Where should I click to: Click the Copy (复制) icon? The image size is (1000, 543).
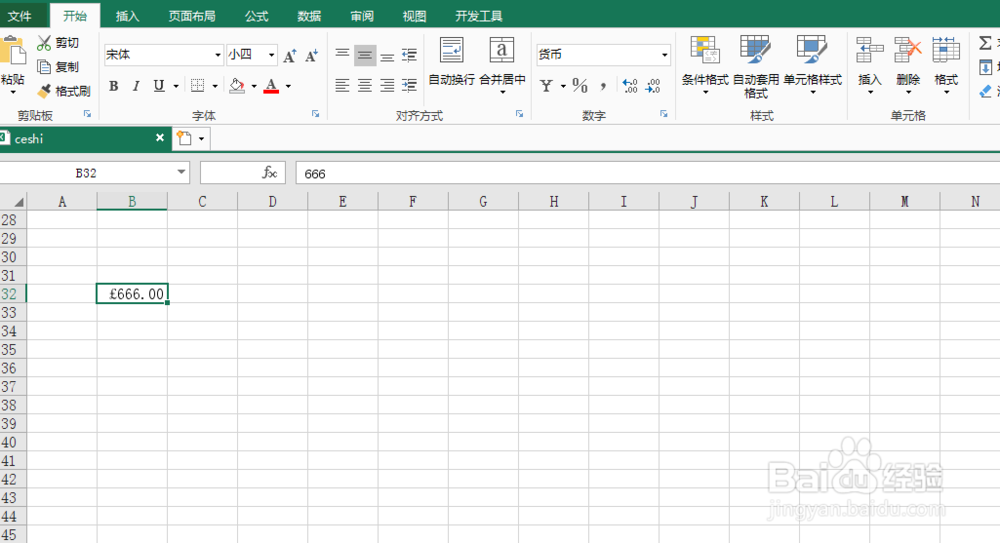coord(44,67)
